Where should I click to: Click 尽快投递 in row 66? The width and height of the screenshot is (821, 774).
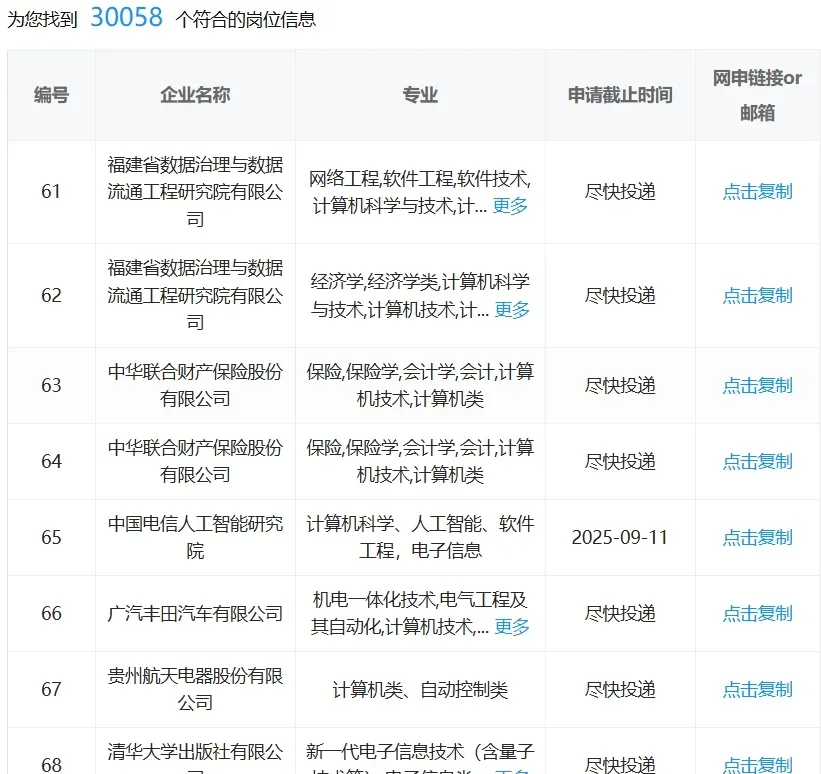pyautogui.click(x=620, y=613)
